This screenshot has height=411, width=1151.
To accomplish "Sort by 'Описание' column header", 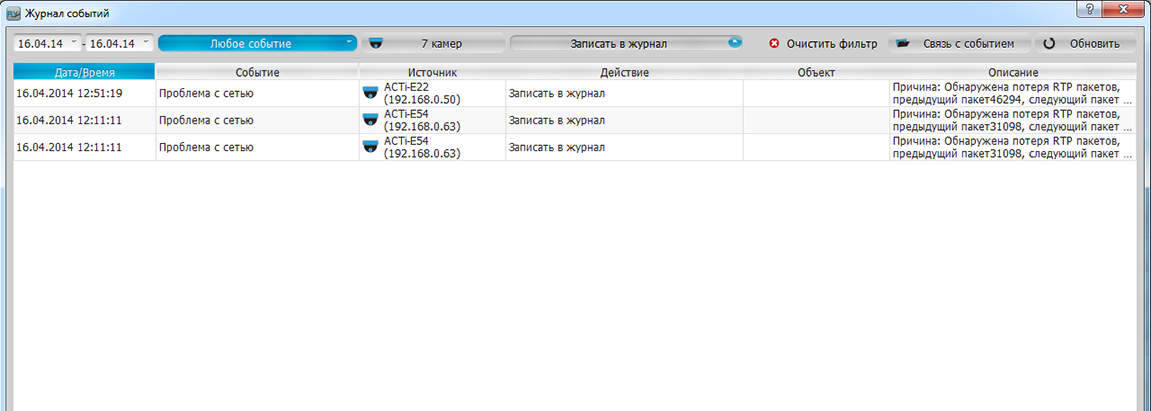I will point(1012,72).
